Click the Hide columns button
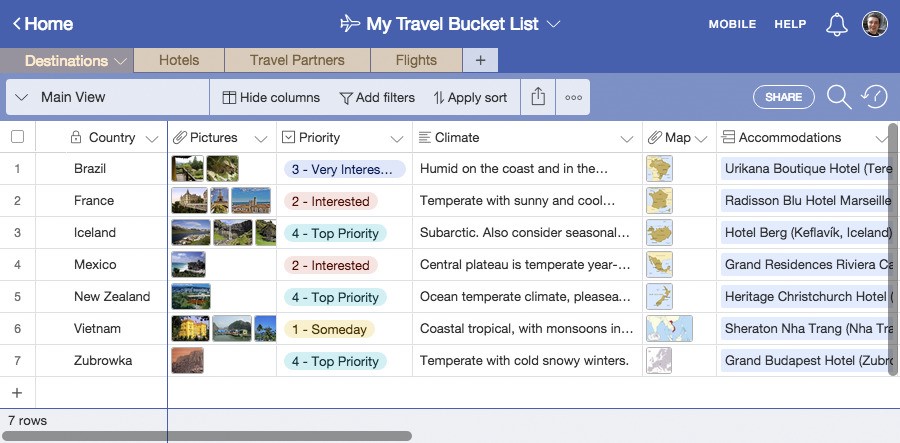Screen dimensions: 900x443 tap(271, 98)
